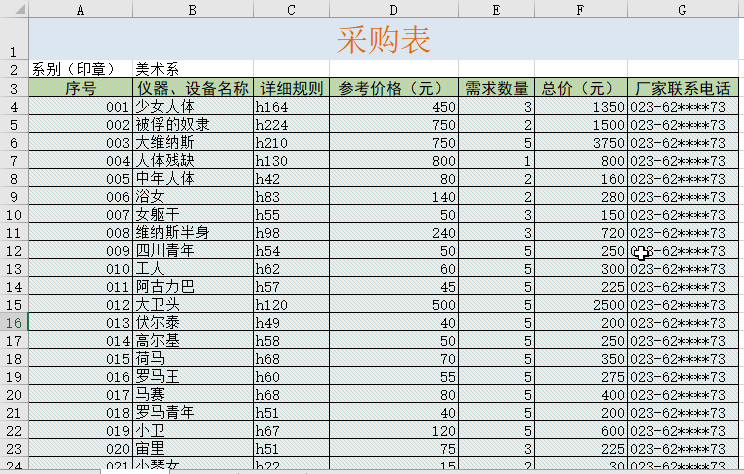Select column G header
This screenshot has width=744, height=474.
681,9
